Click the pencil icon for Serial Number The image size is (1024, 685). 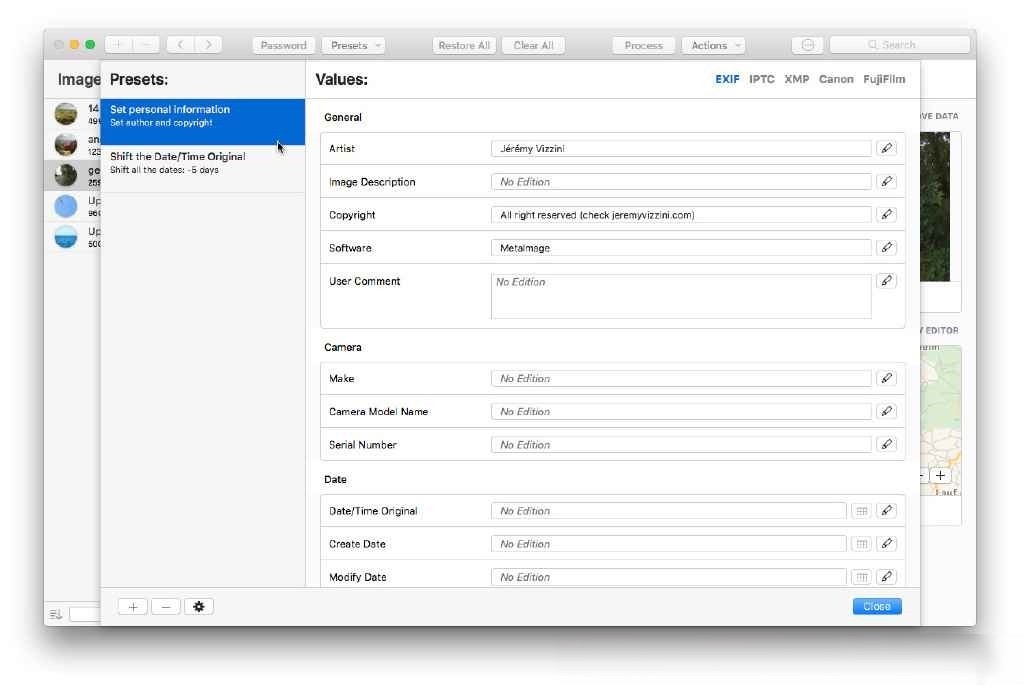pos(886,444)
